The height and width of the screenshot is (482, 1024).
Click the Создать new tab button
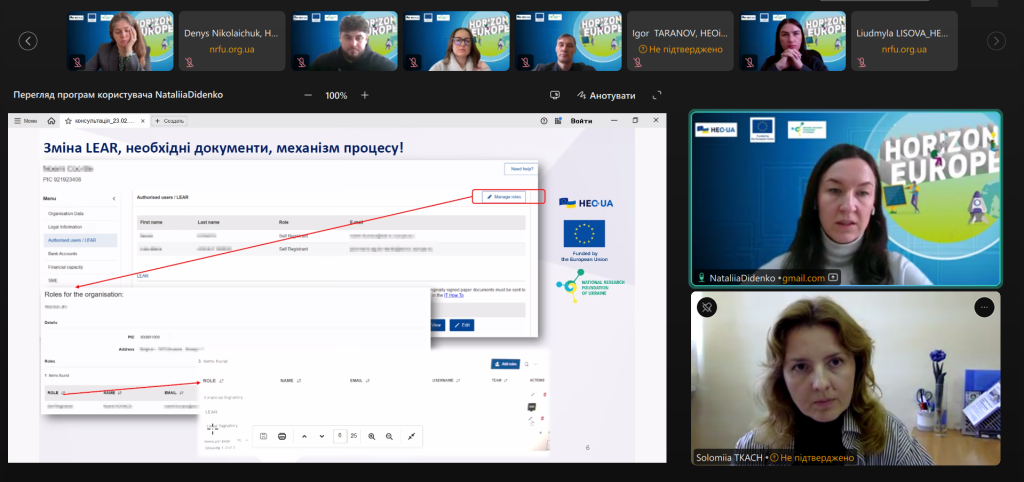(x=168, y=120)
